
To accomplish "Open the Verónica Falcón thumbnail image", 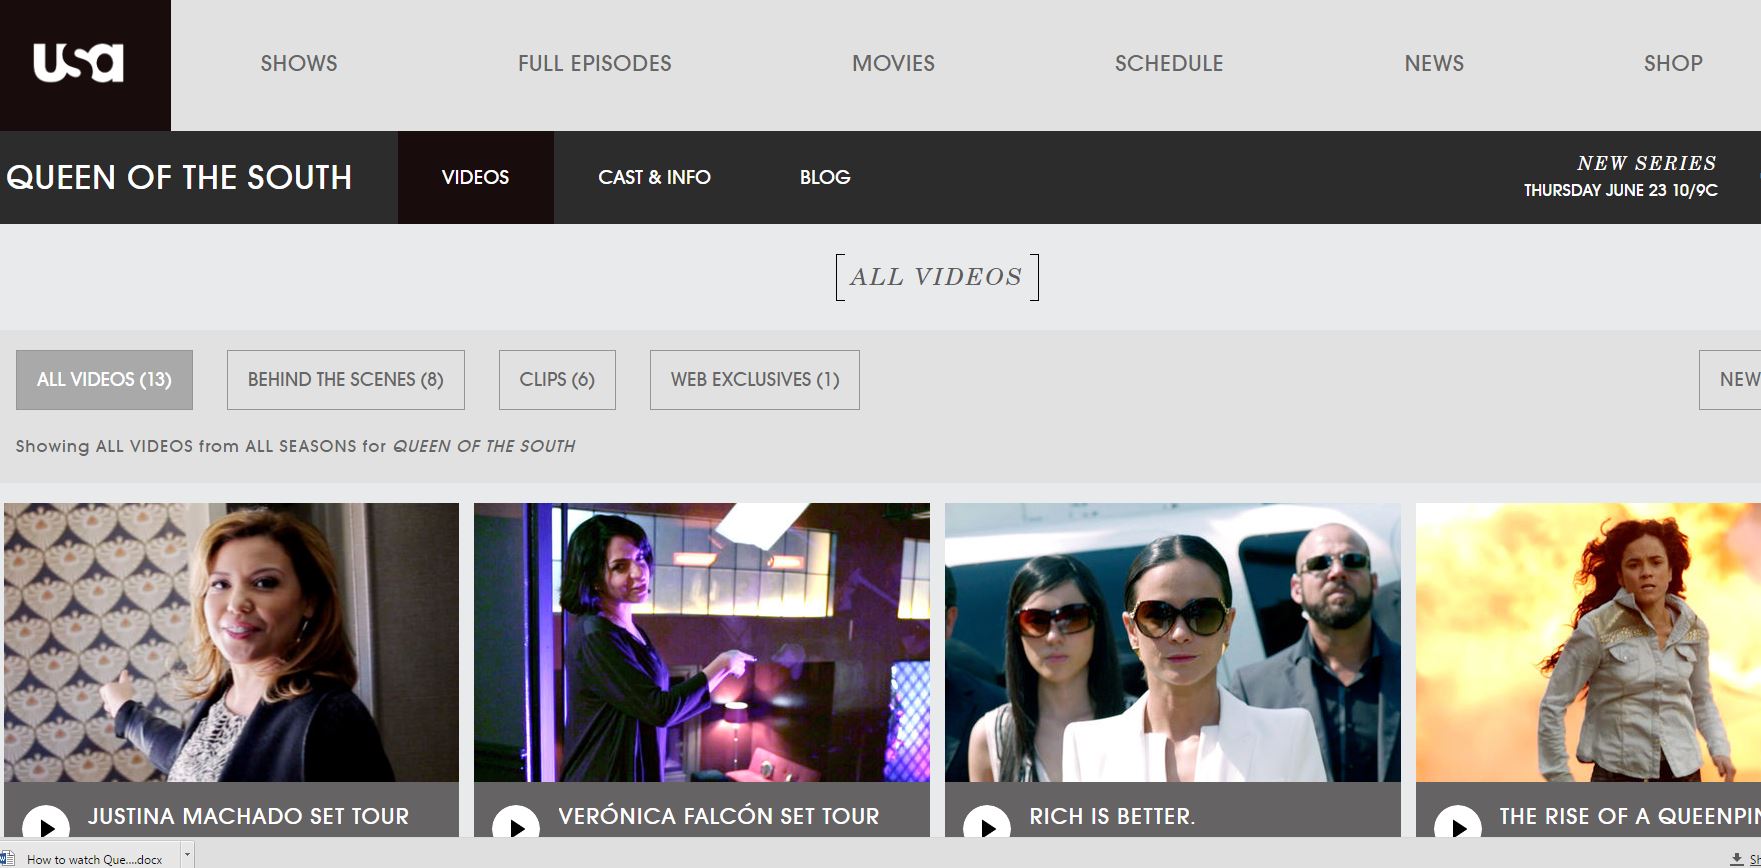I will [702, 642].
